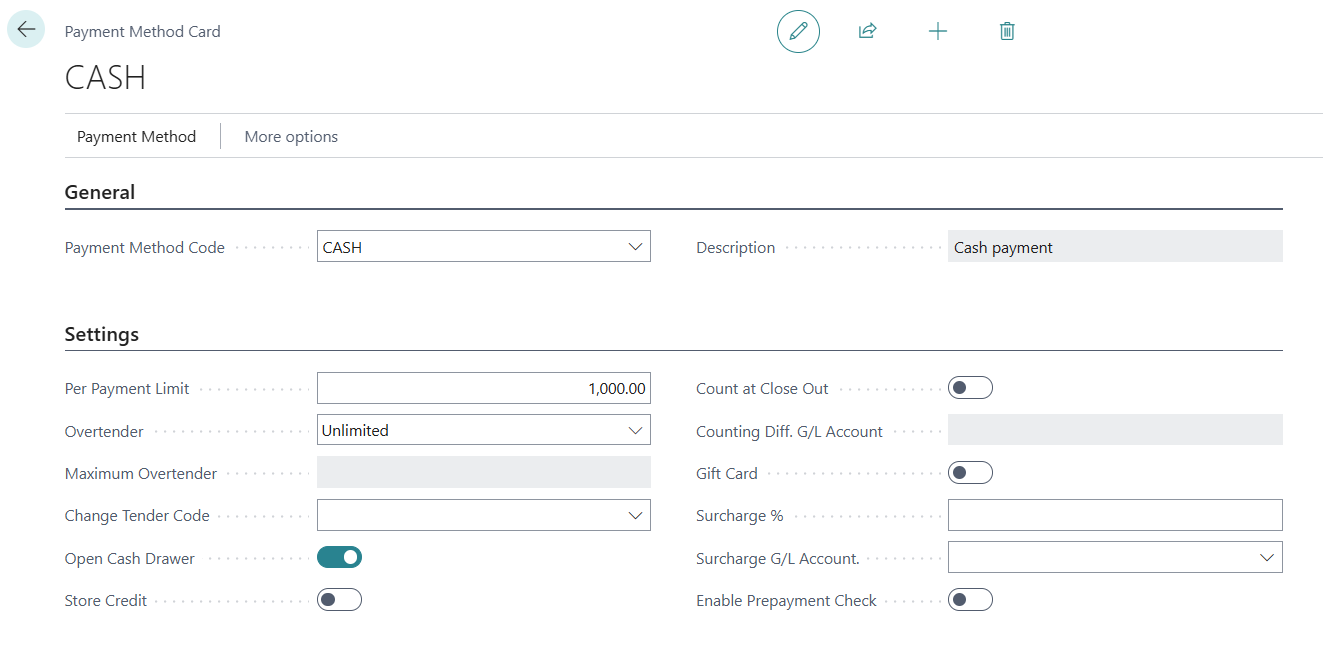1323x662 pixels.
Task: Click the Store Credit label
Action: tap(106, 600)
